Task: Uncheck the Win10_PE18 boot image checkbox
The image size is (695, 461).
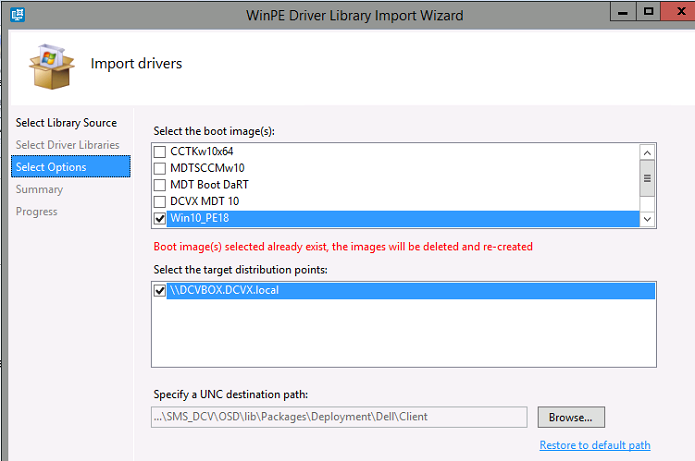Action: (160, 219)
